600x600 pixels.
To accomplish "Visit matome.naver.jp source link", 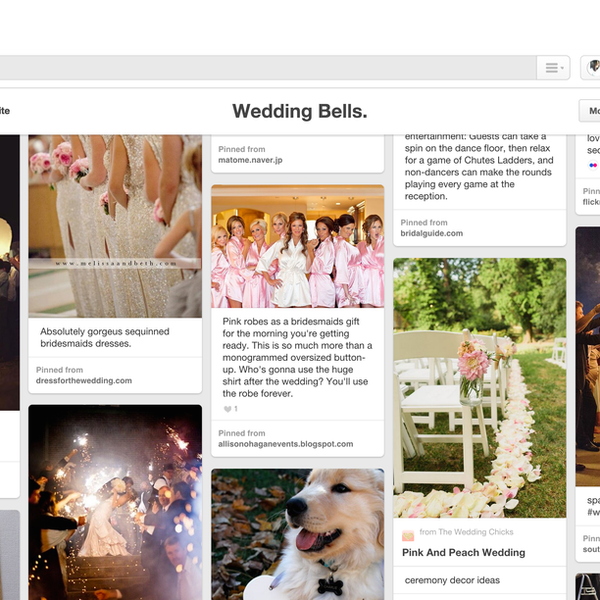I will pyautogui.click(x=250, y=160).
